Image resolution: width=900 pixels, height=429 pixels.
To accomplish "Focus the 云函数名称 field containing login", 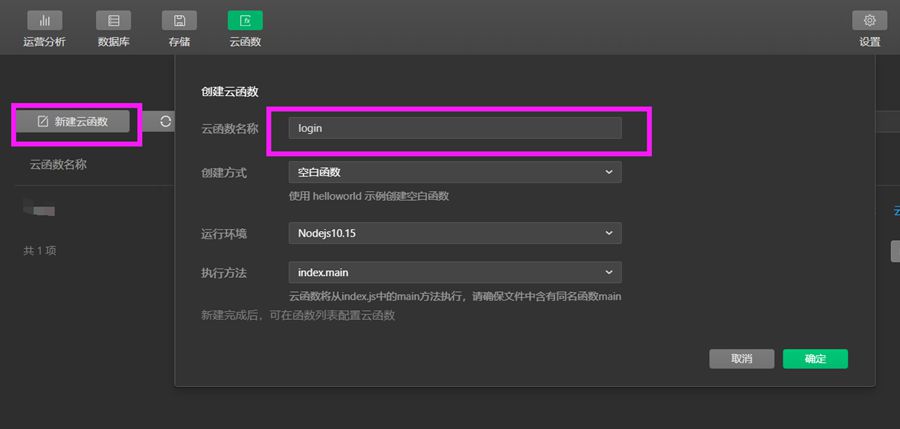I will point(454,128).
